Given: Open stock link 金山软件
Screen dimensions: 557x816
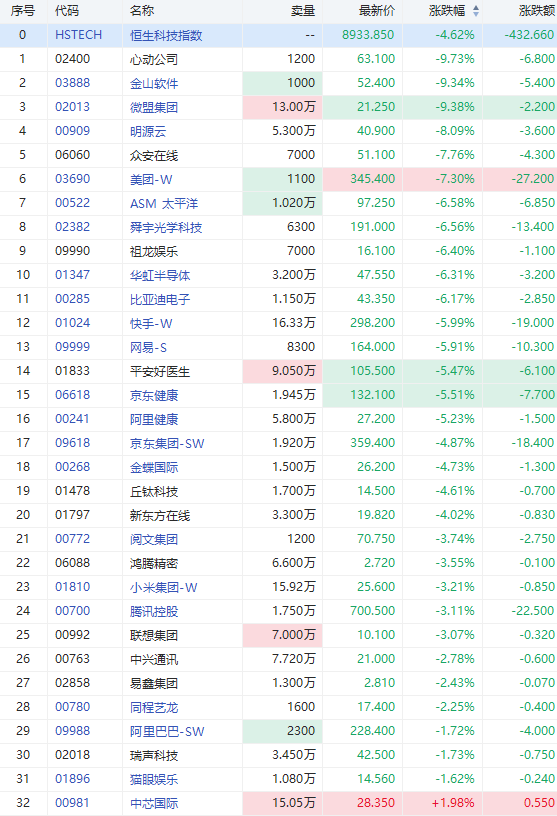Looking at the screenshot, I should pyautogui.click(x=154, y=83).
